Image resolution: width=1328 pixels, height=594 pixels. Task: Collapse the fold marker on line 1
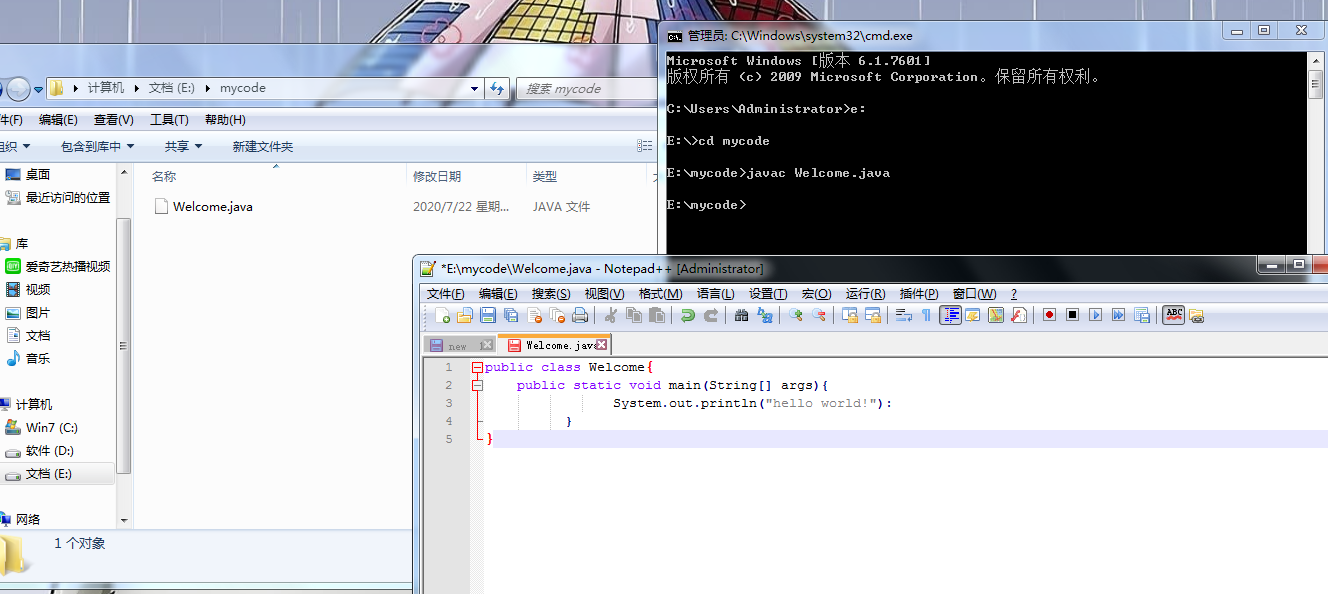477,367
